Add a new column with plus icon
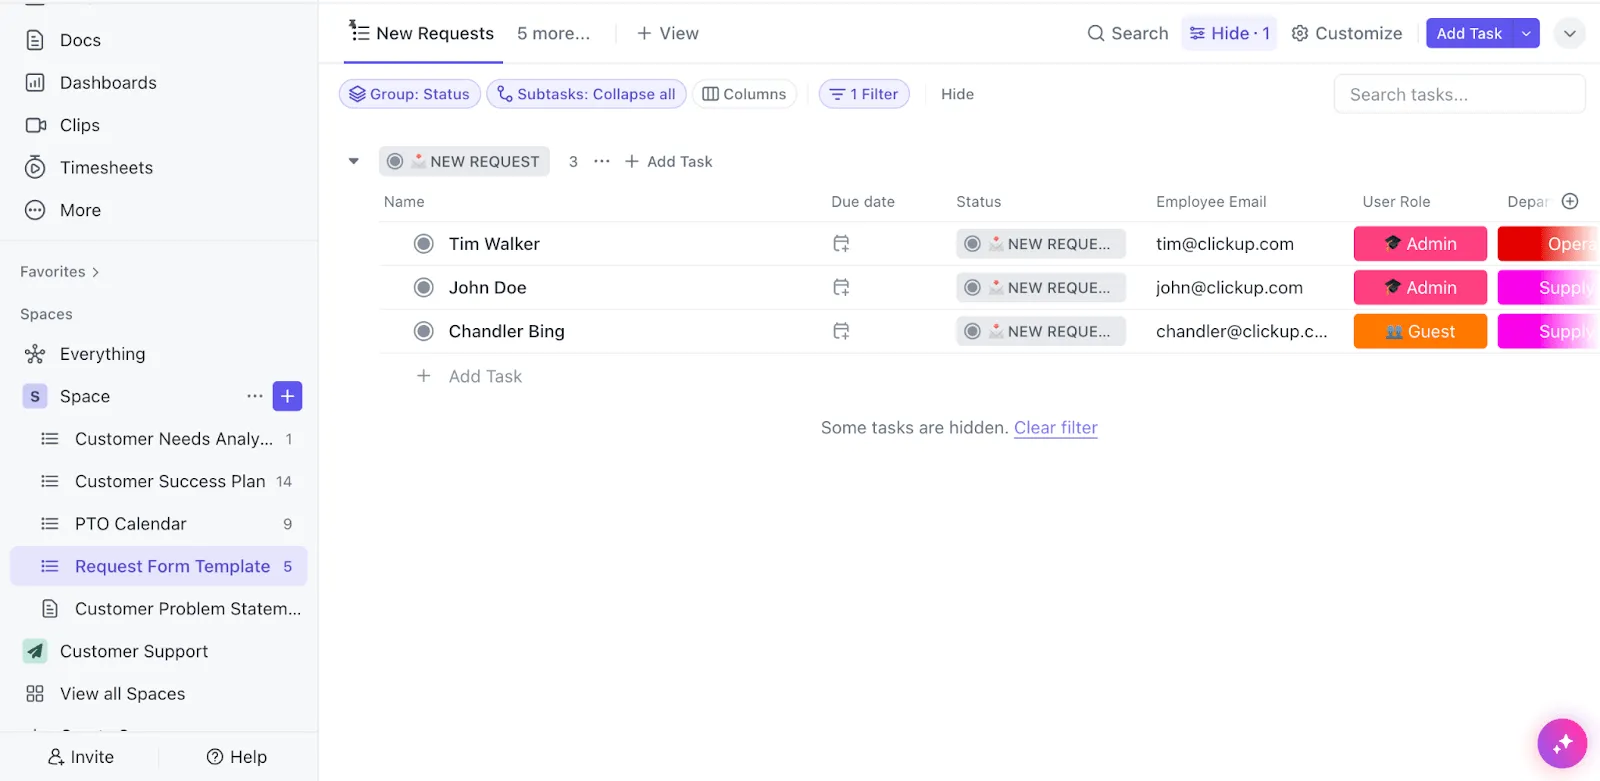1600x781 pixels. 1570,201
